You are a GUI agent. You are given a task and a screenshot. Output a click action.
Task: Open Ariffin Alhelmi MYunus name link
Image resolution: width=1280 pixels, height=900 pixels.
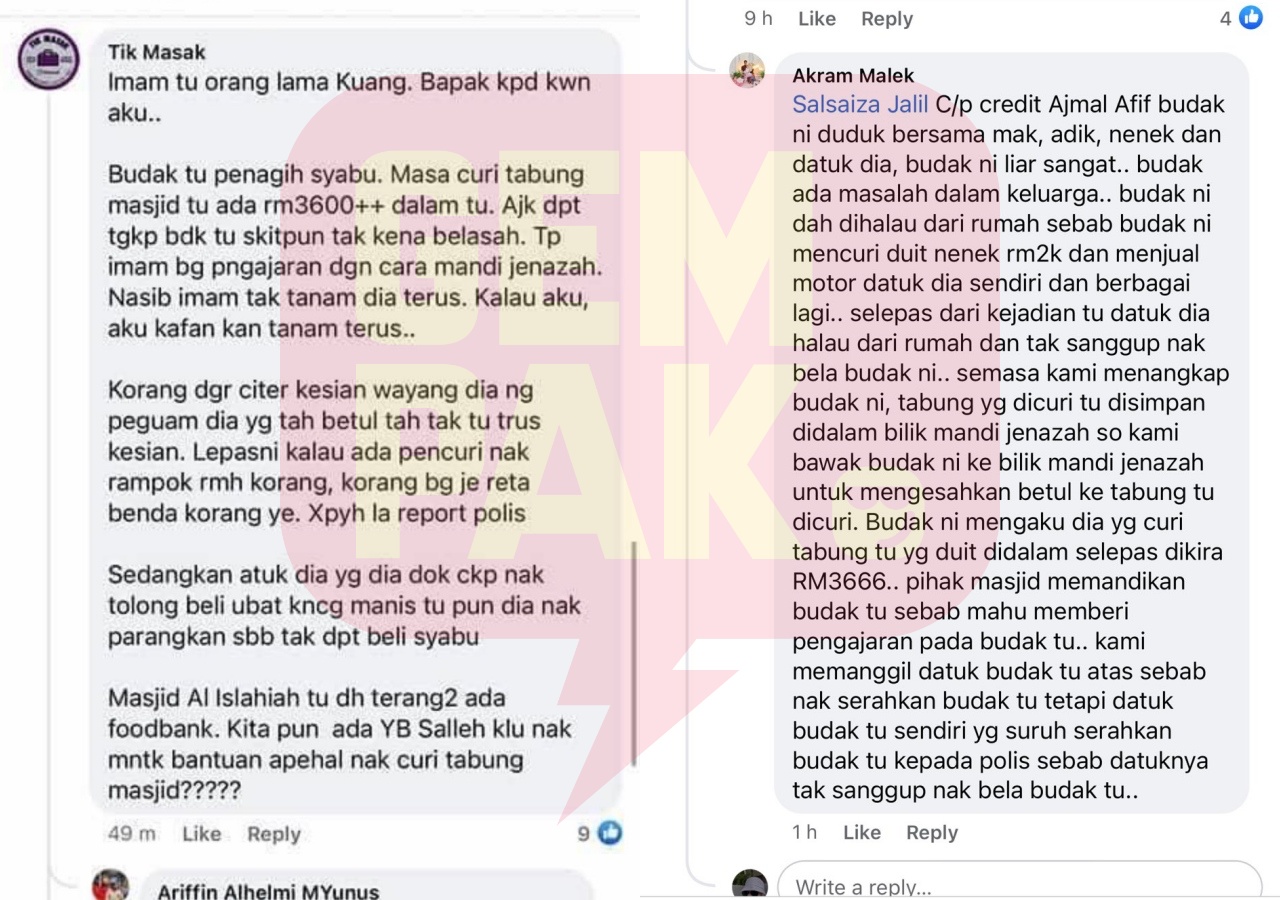[268, 891]
